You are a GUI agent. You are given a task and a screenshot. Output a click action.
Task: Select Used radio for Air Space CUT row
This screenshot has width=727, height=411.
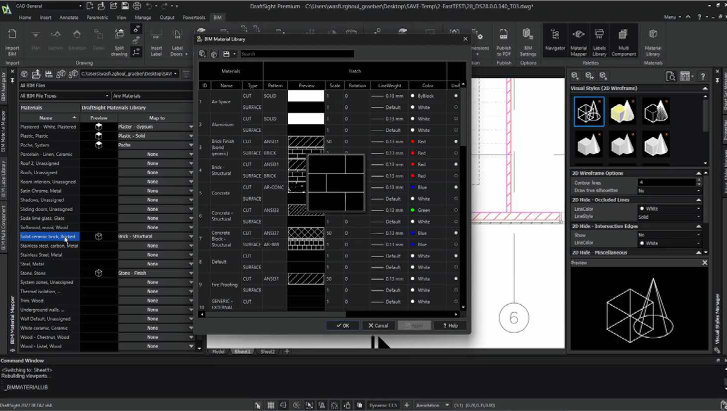point(456,96)
